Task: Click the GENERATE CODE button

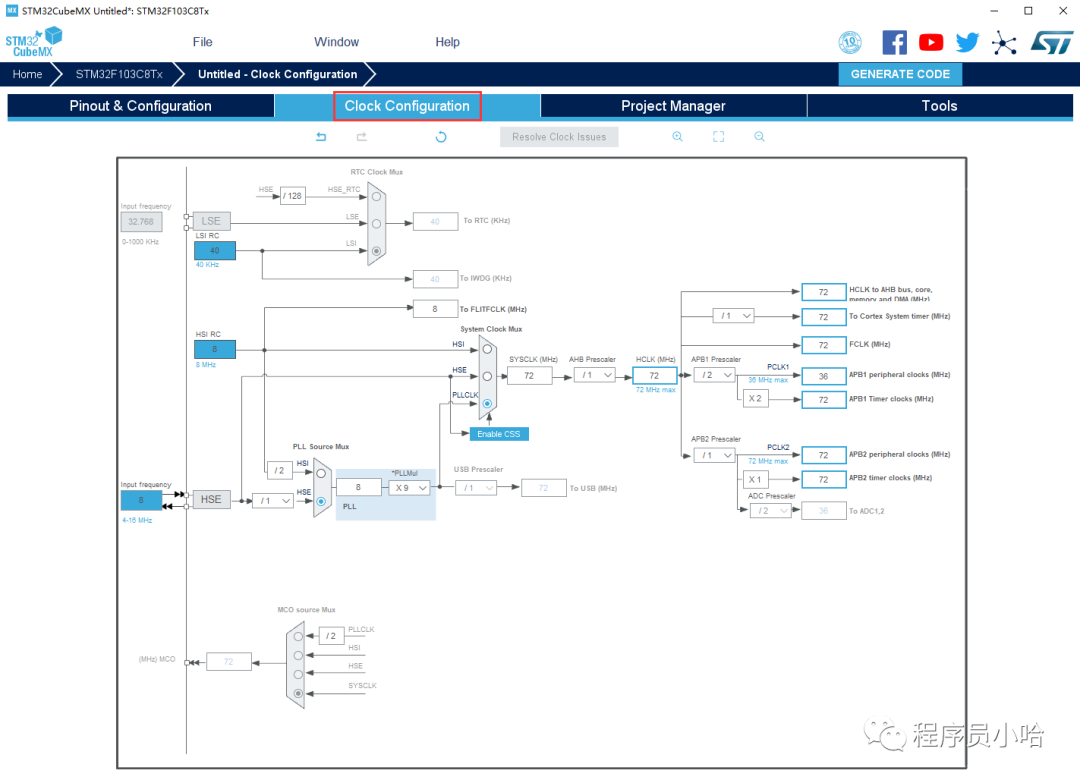Action: point(900,74)
